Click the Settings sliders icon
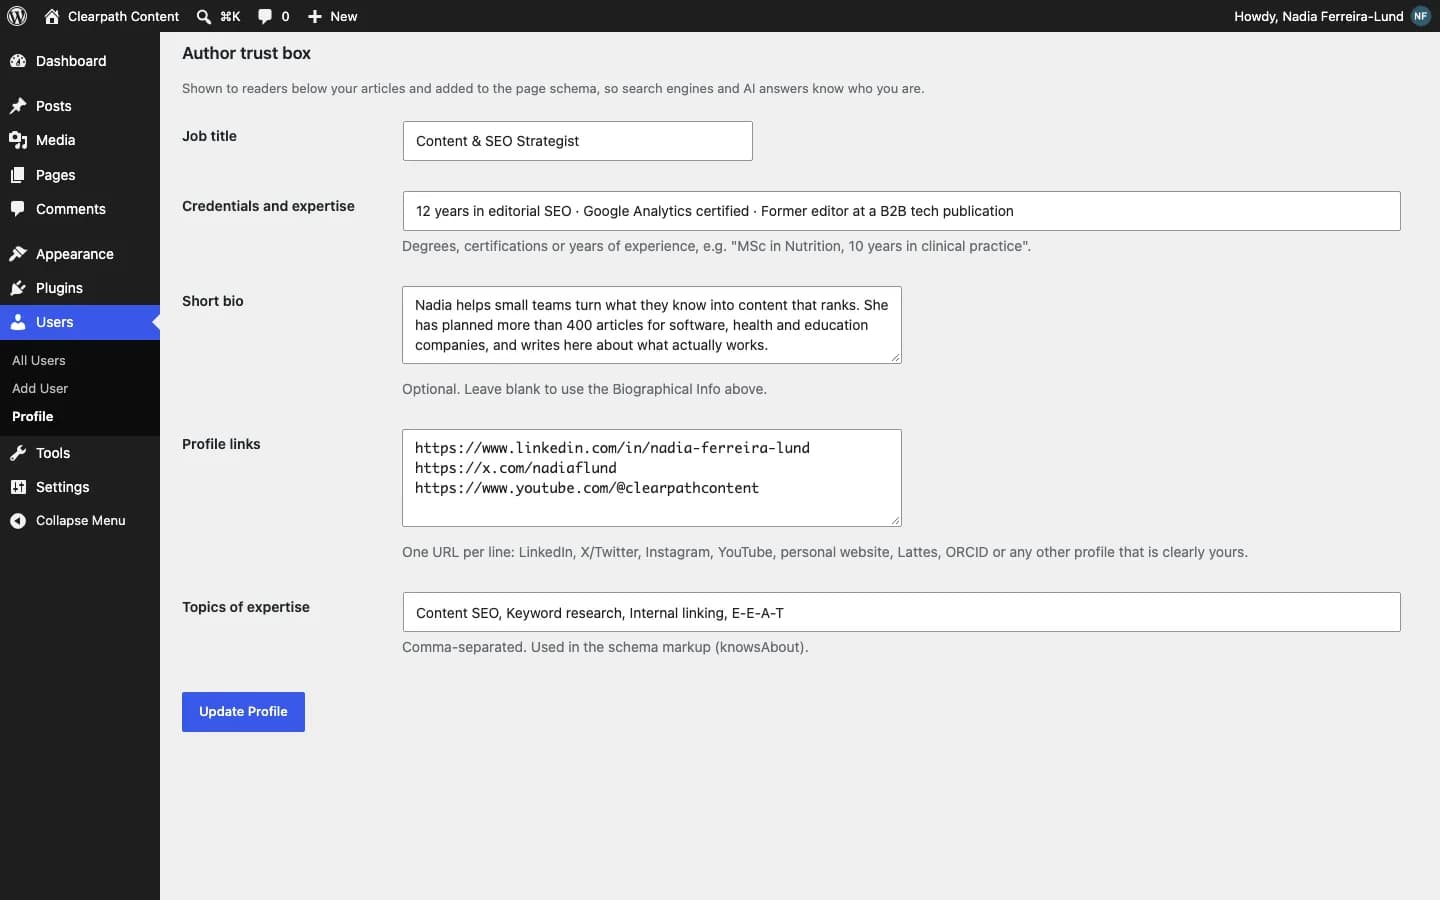 [x=18, y=487]
